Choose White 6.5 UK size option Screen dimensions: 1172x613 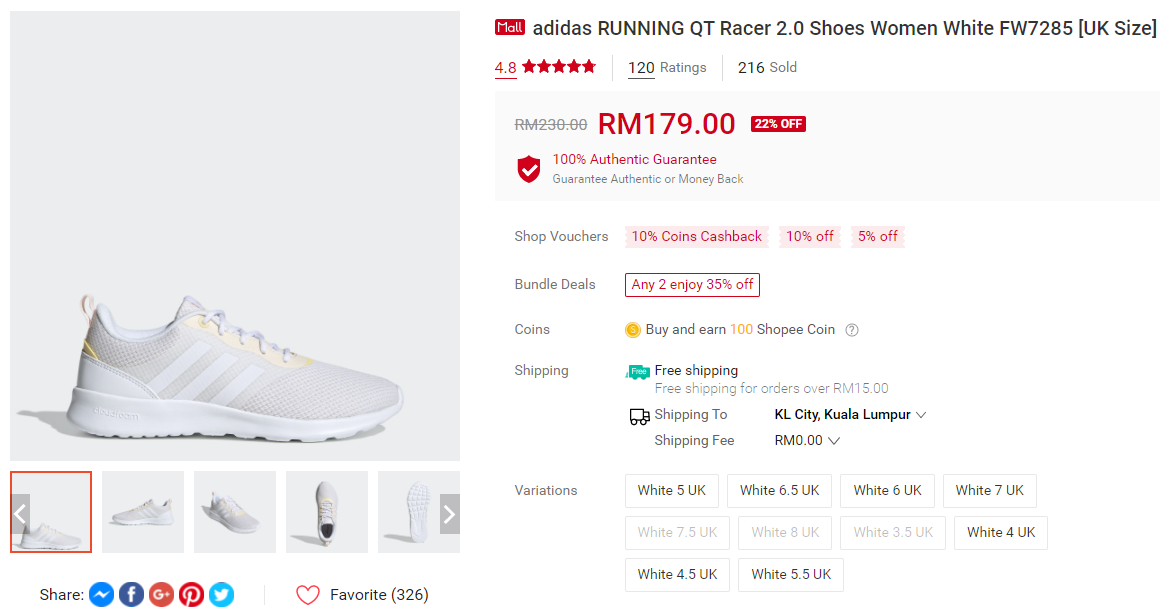[x=779, y=491]
